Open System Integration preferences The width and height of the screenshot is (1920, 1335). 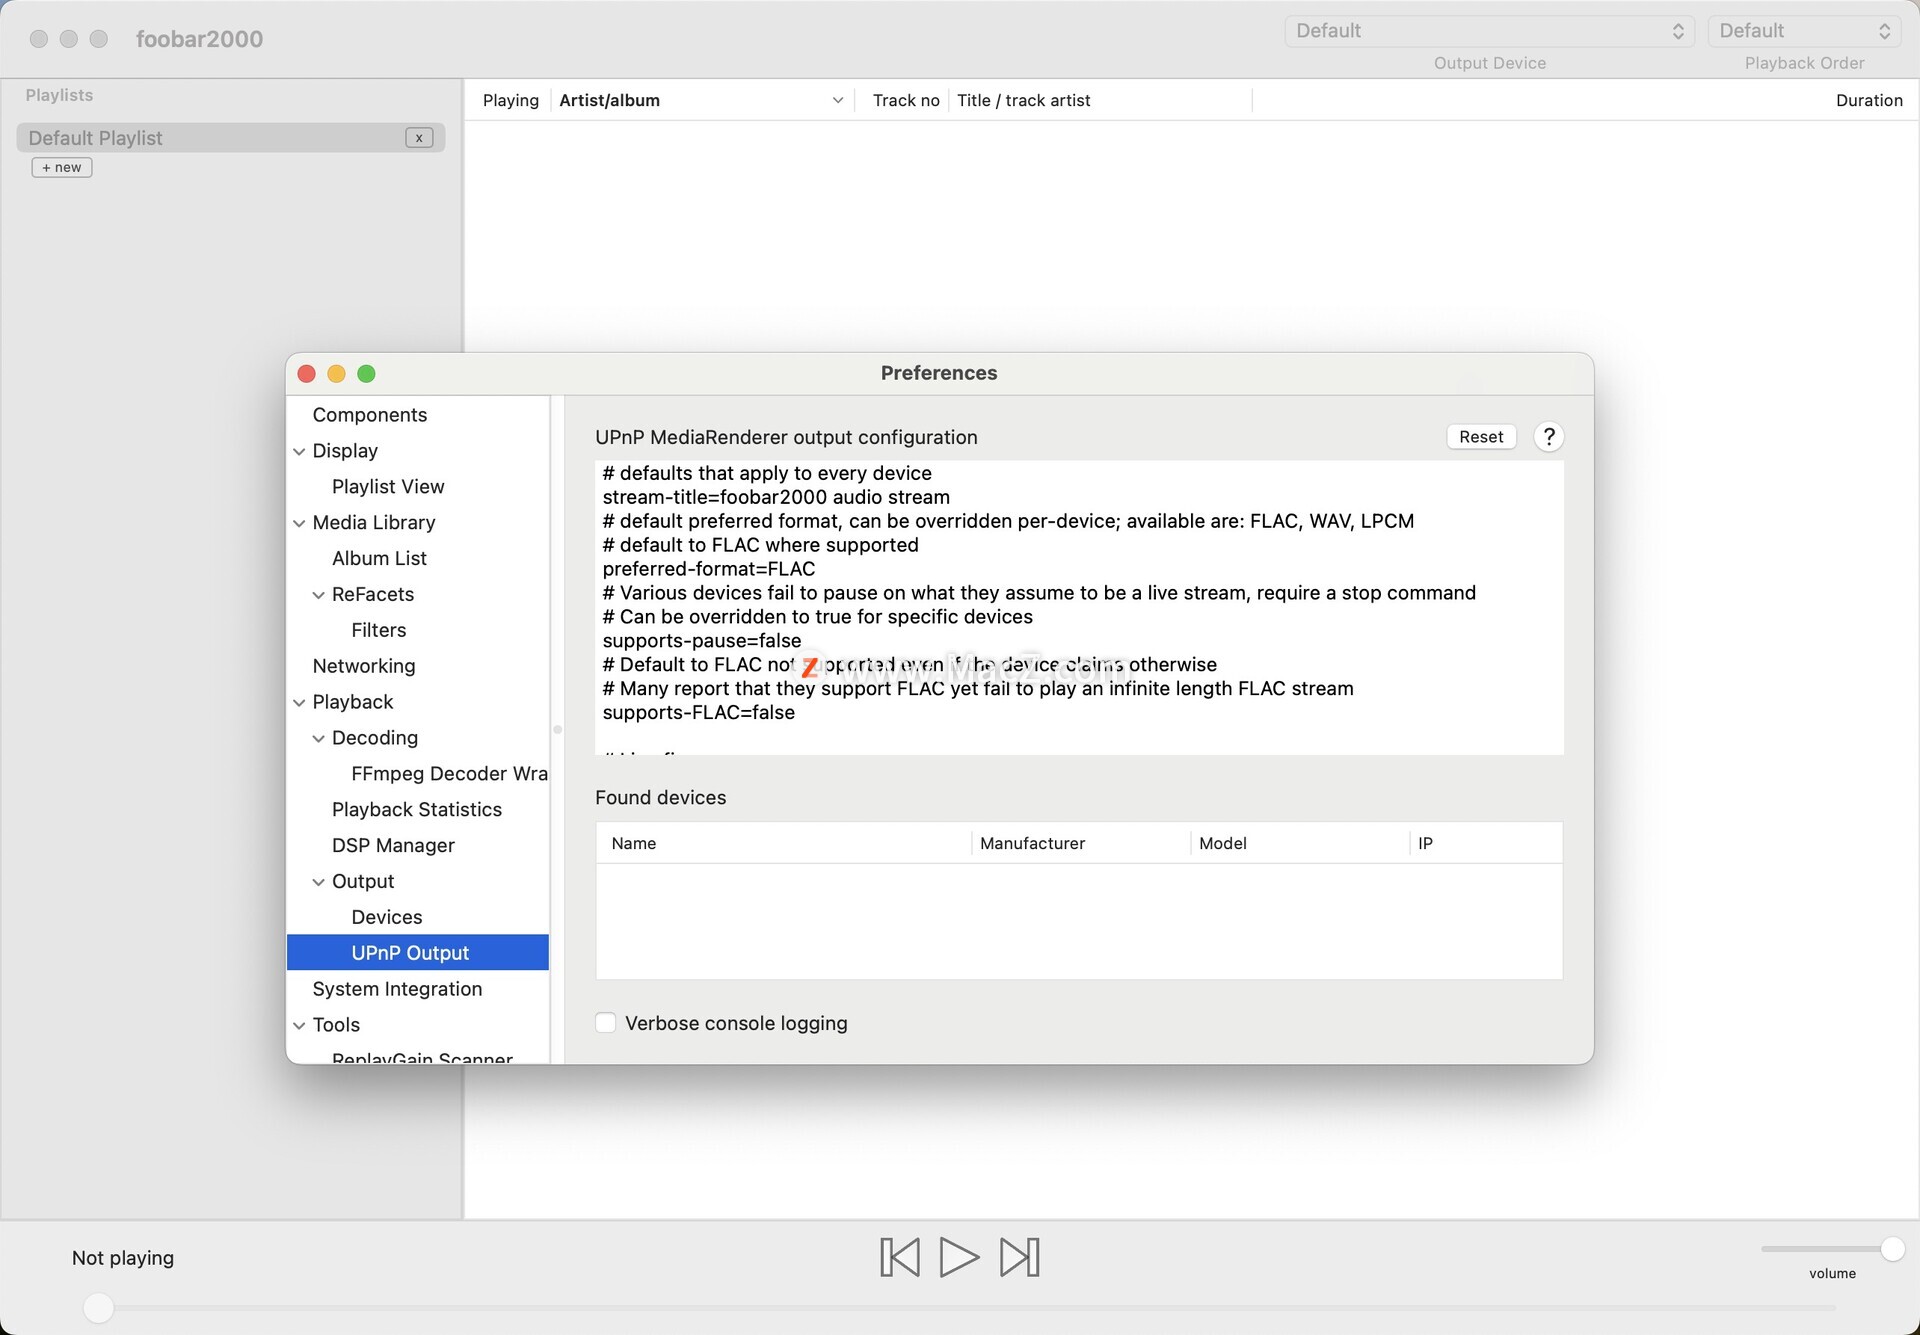(397, 989)
